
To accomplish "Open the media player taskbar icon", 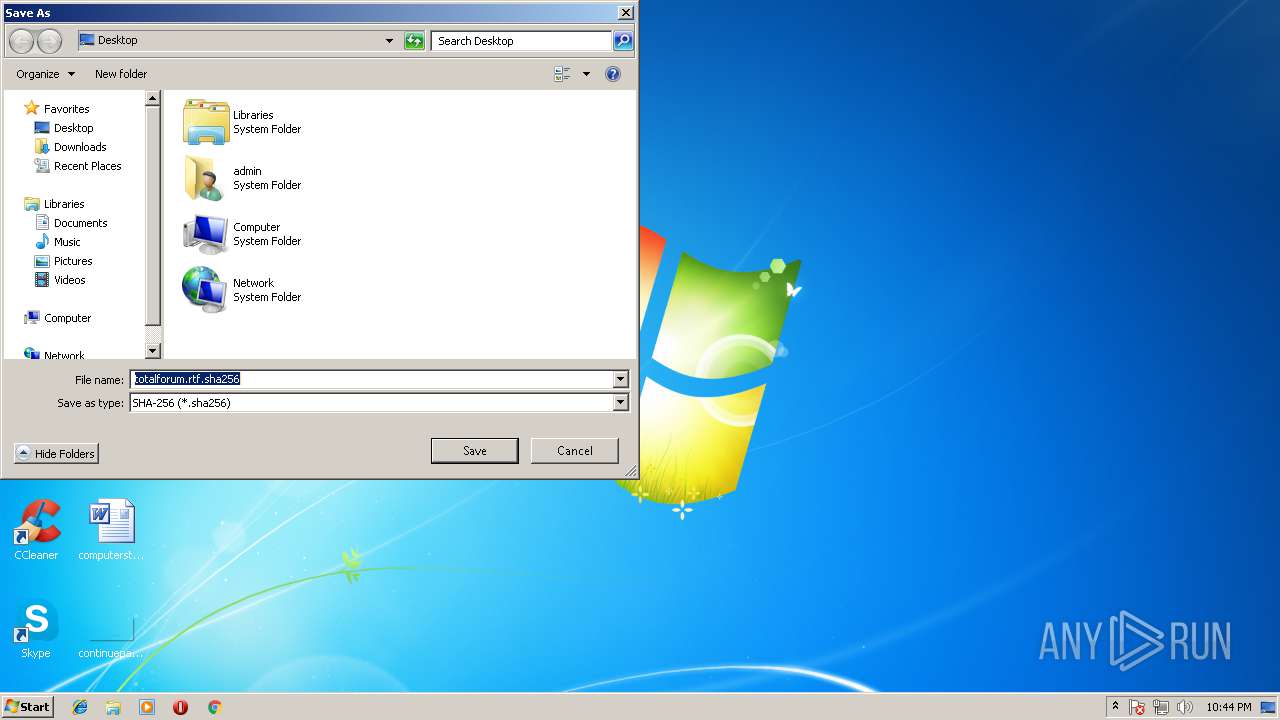I will 147,707.
